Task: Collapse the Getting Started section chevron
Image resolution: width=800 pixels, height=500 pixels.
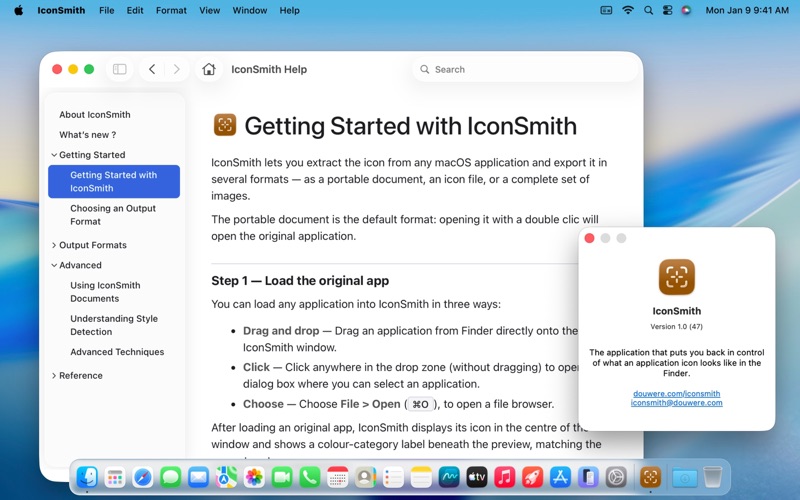Action: 54,155
